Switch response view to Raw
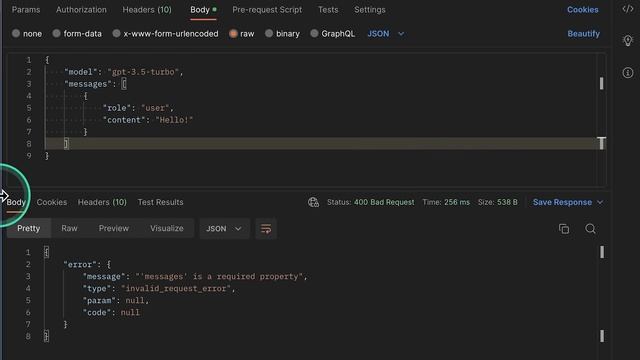The height and width of the screenshot is (360, 640). tap(69, 229)
